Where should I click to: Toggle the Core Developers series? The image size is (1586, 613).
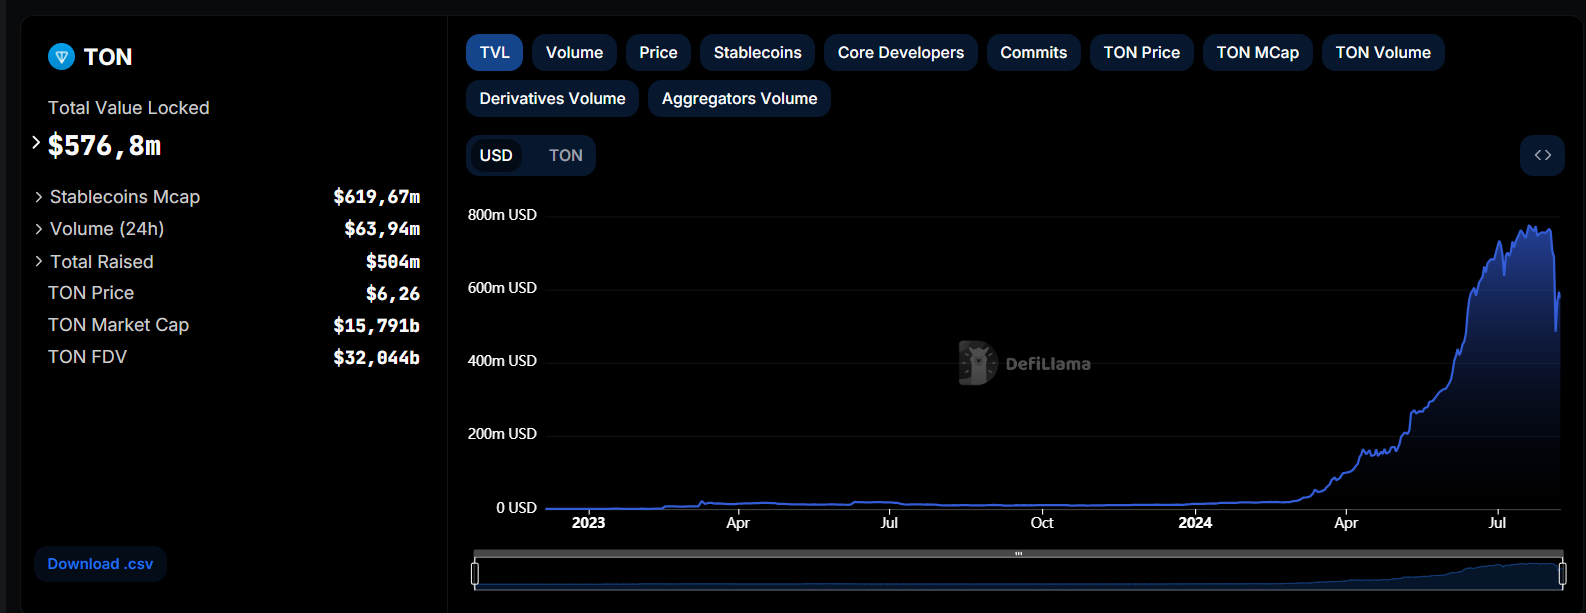[x=901, y=53]
